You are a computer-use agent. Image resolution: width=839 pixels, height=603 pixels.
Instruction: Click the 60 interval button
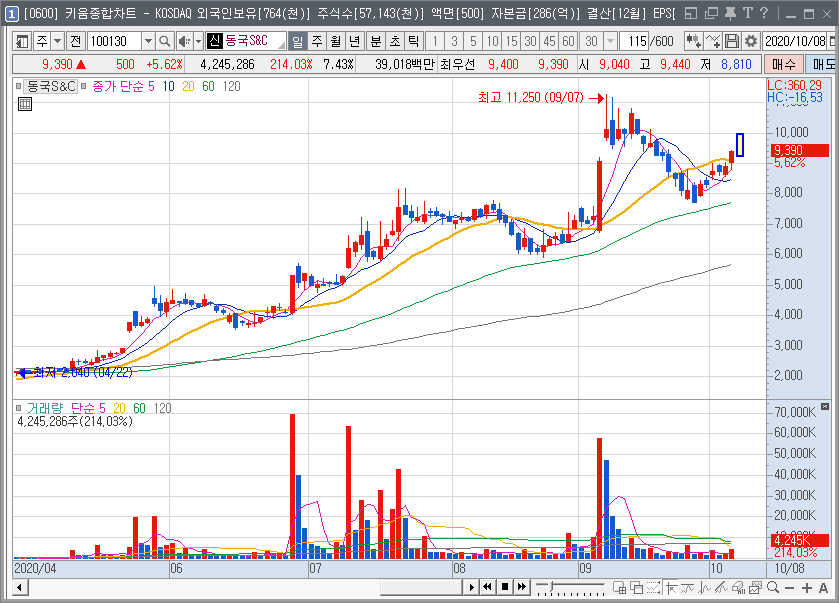pos(569,41)
